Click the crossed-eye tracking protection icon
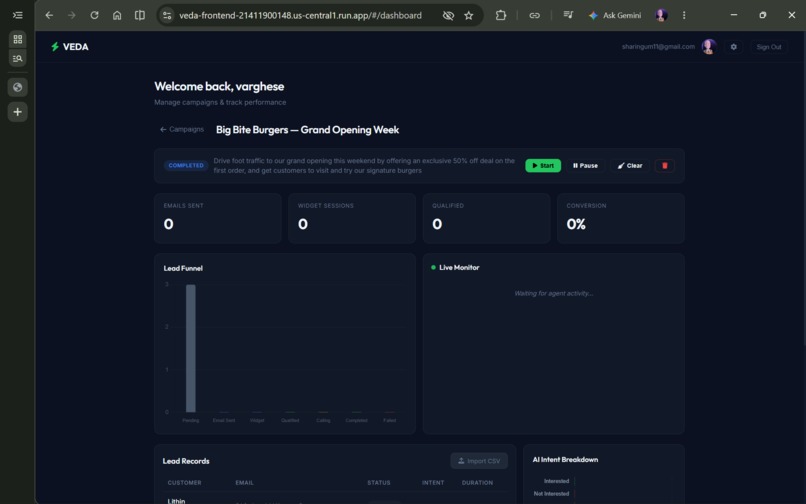This screenshot has width=806, height=504. tap(448, 15)
